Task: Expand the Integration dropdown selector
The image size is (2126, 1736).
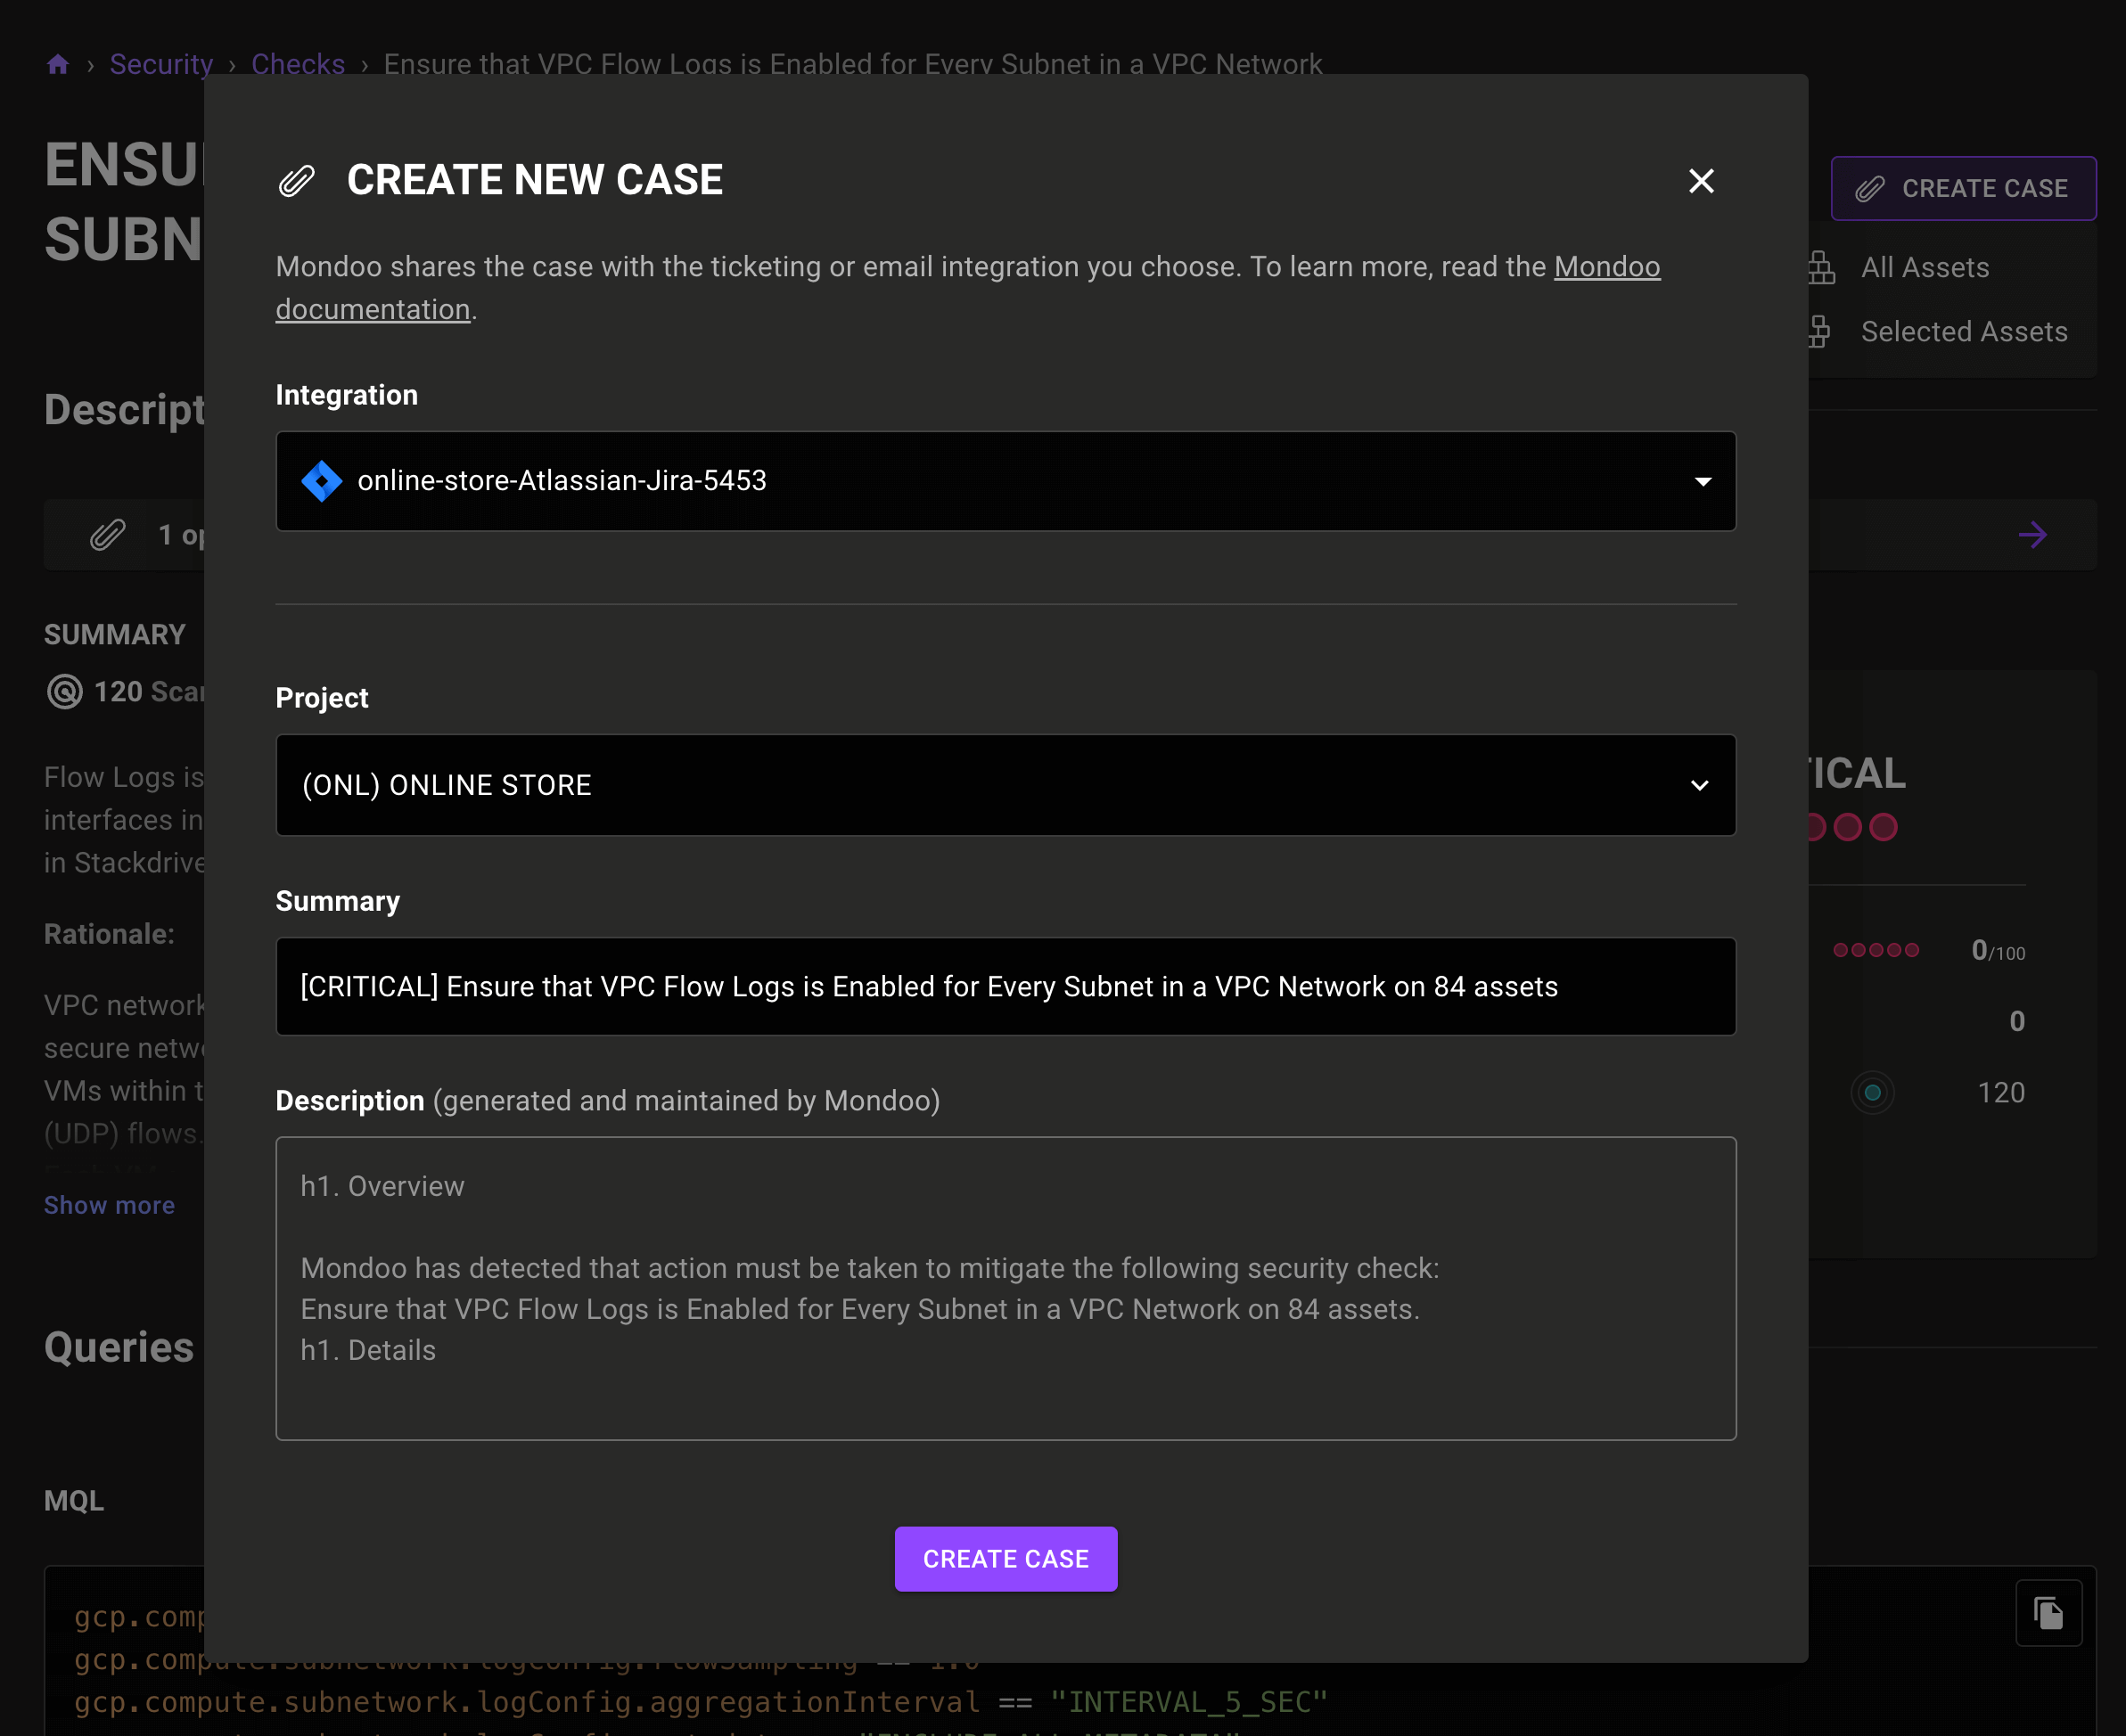Action: pos(1006,480)
